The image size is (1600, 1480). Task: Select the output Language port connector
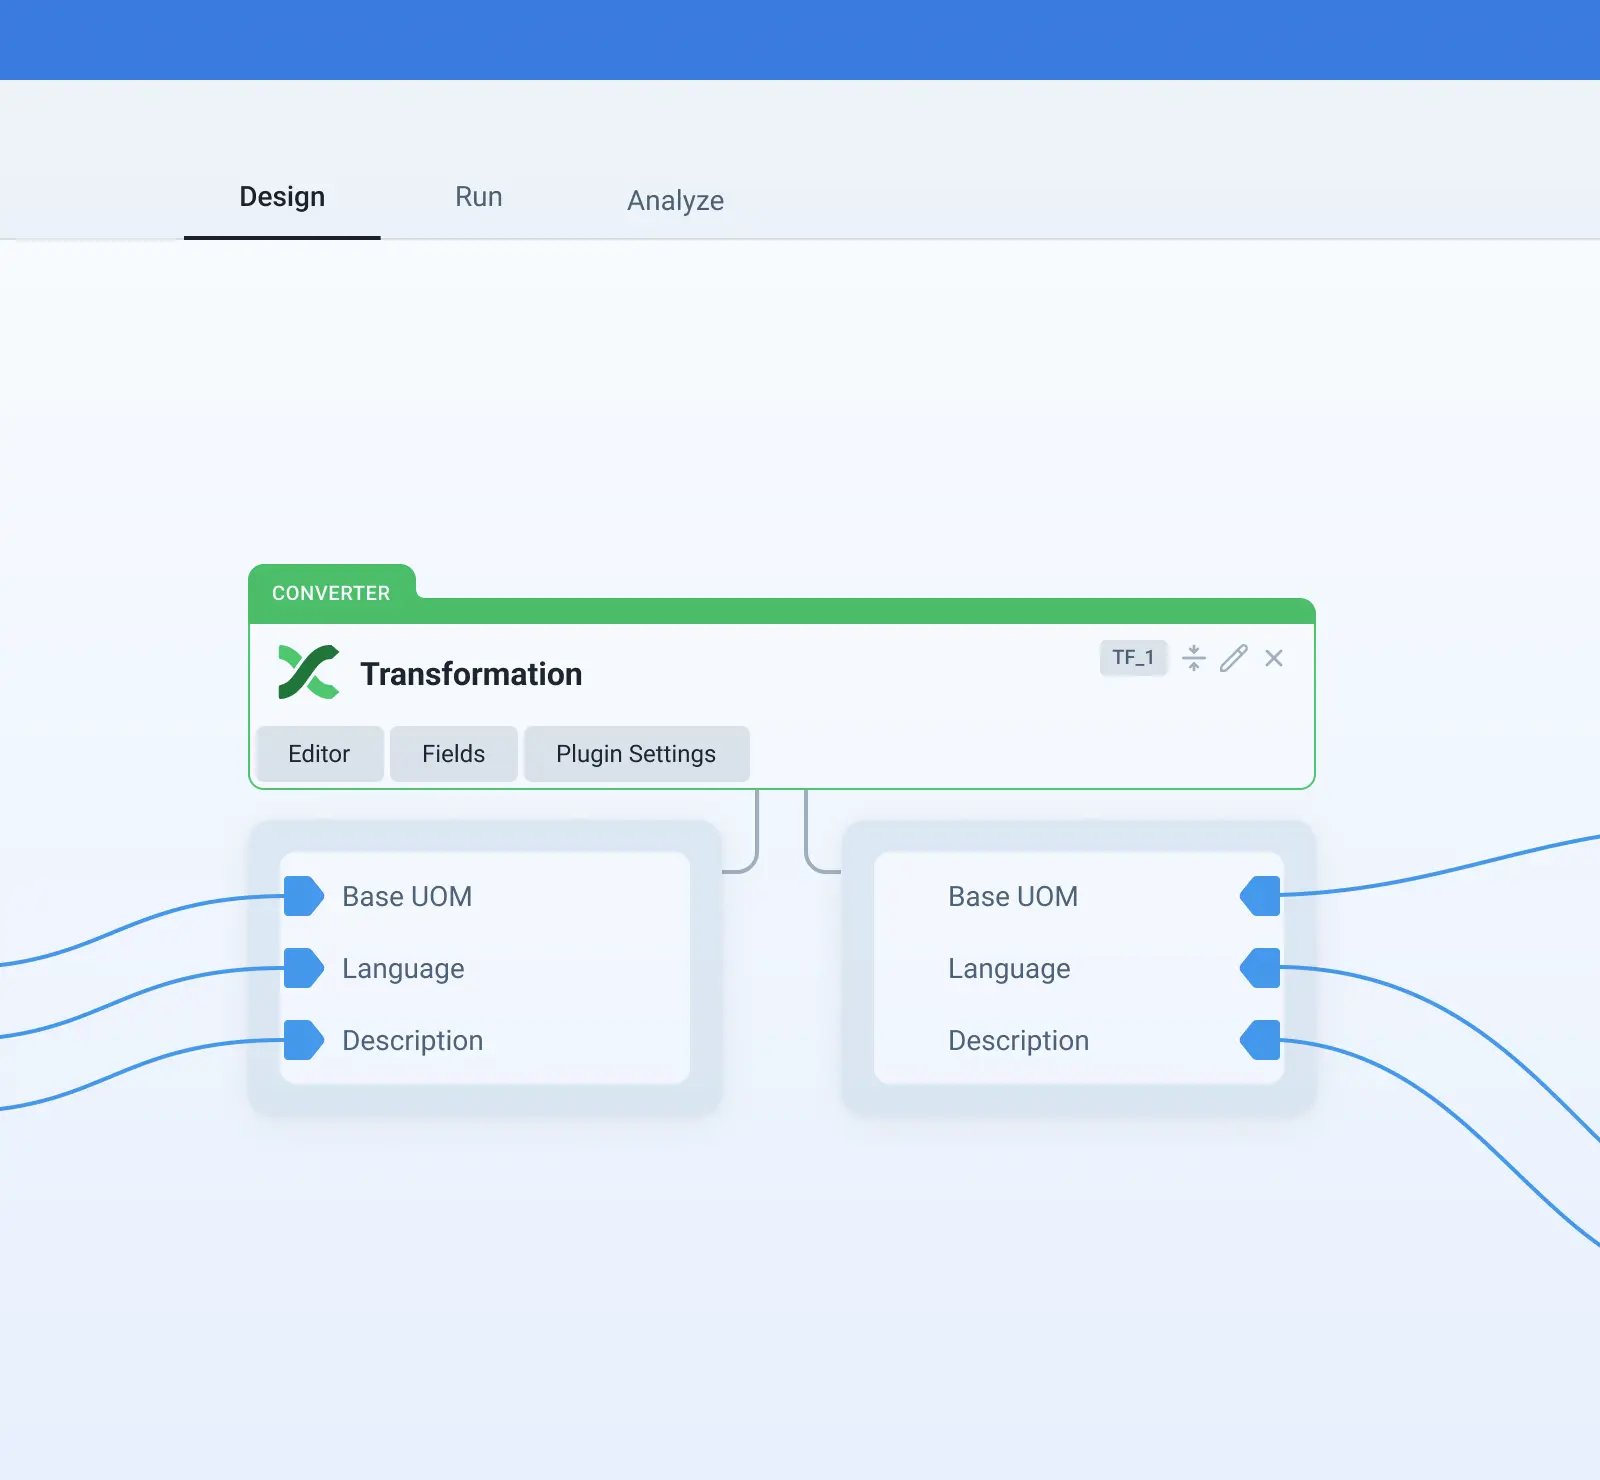pos(1260,968)
